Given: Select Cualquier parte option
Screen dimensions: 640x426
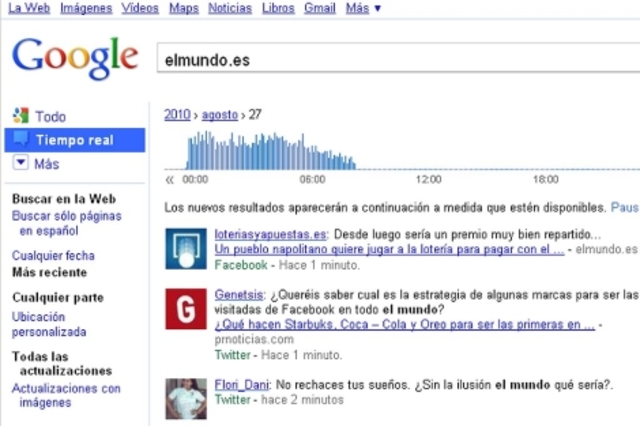Looking at the screenshot, I should [x=58, y=297].
